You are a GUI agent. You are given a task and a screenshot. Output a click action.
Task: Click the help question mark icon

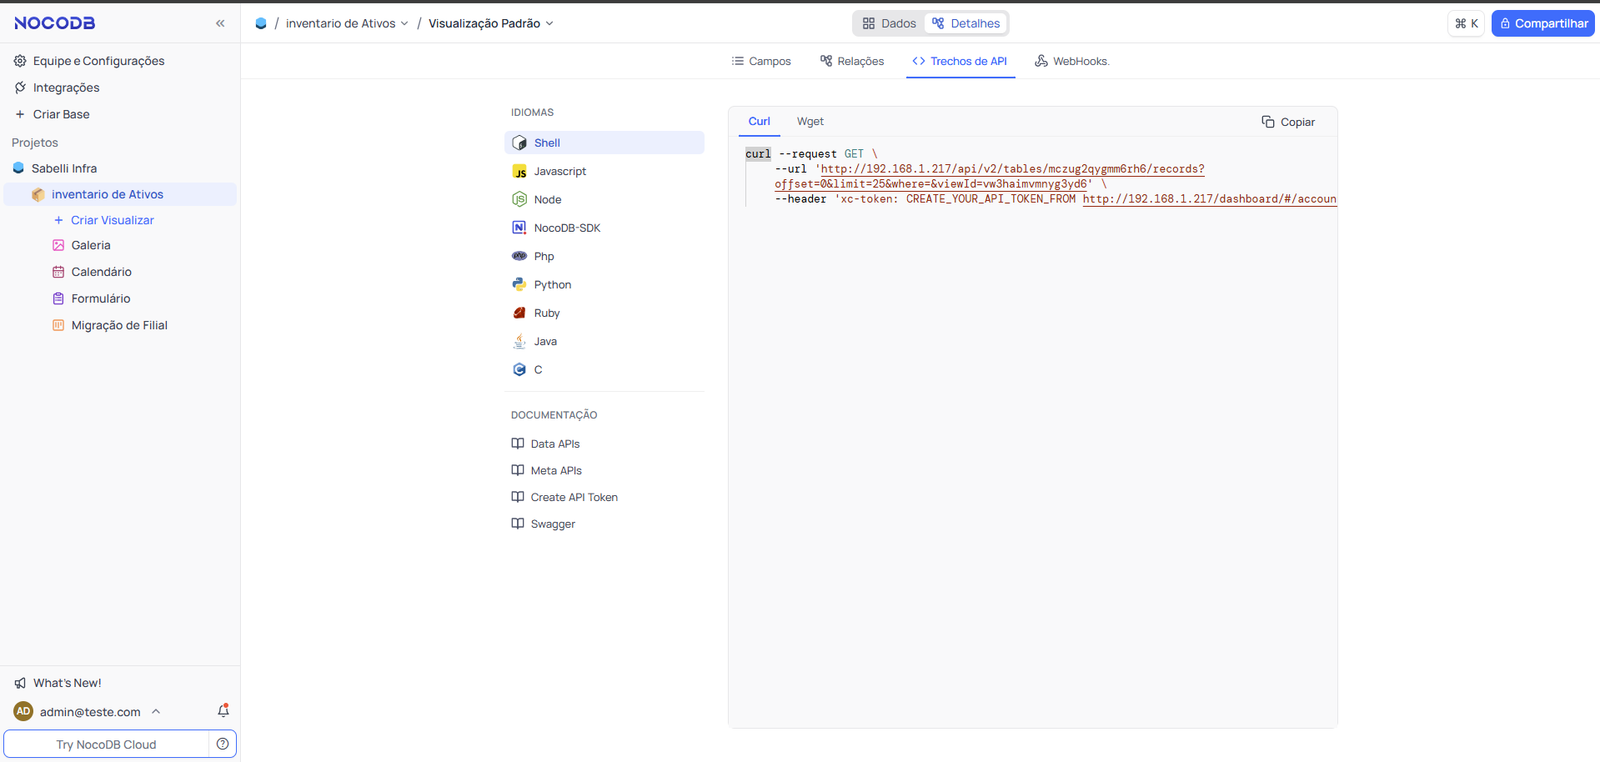click(x=222, y=744)
